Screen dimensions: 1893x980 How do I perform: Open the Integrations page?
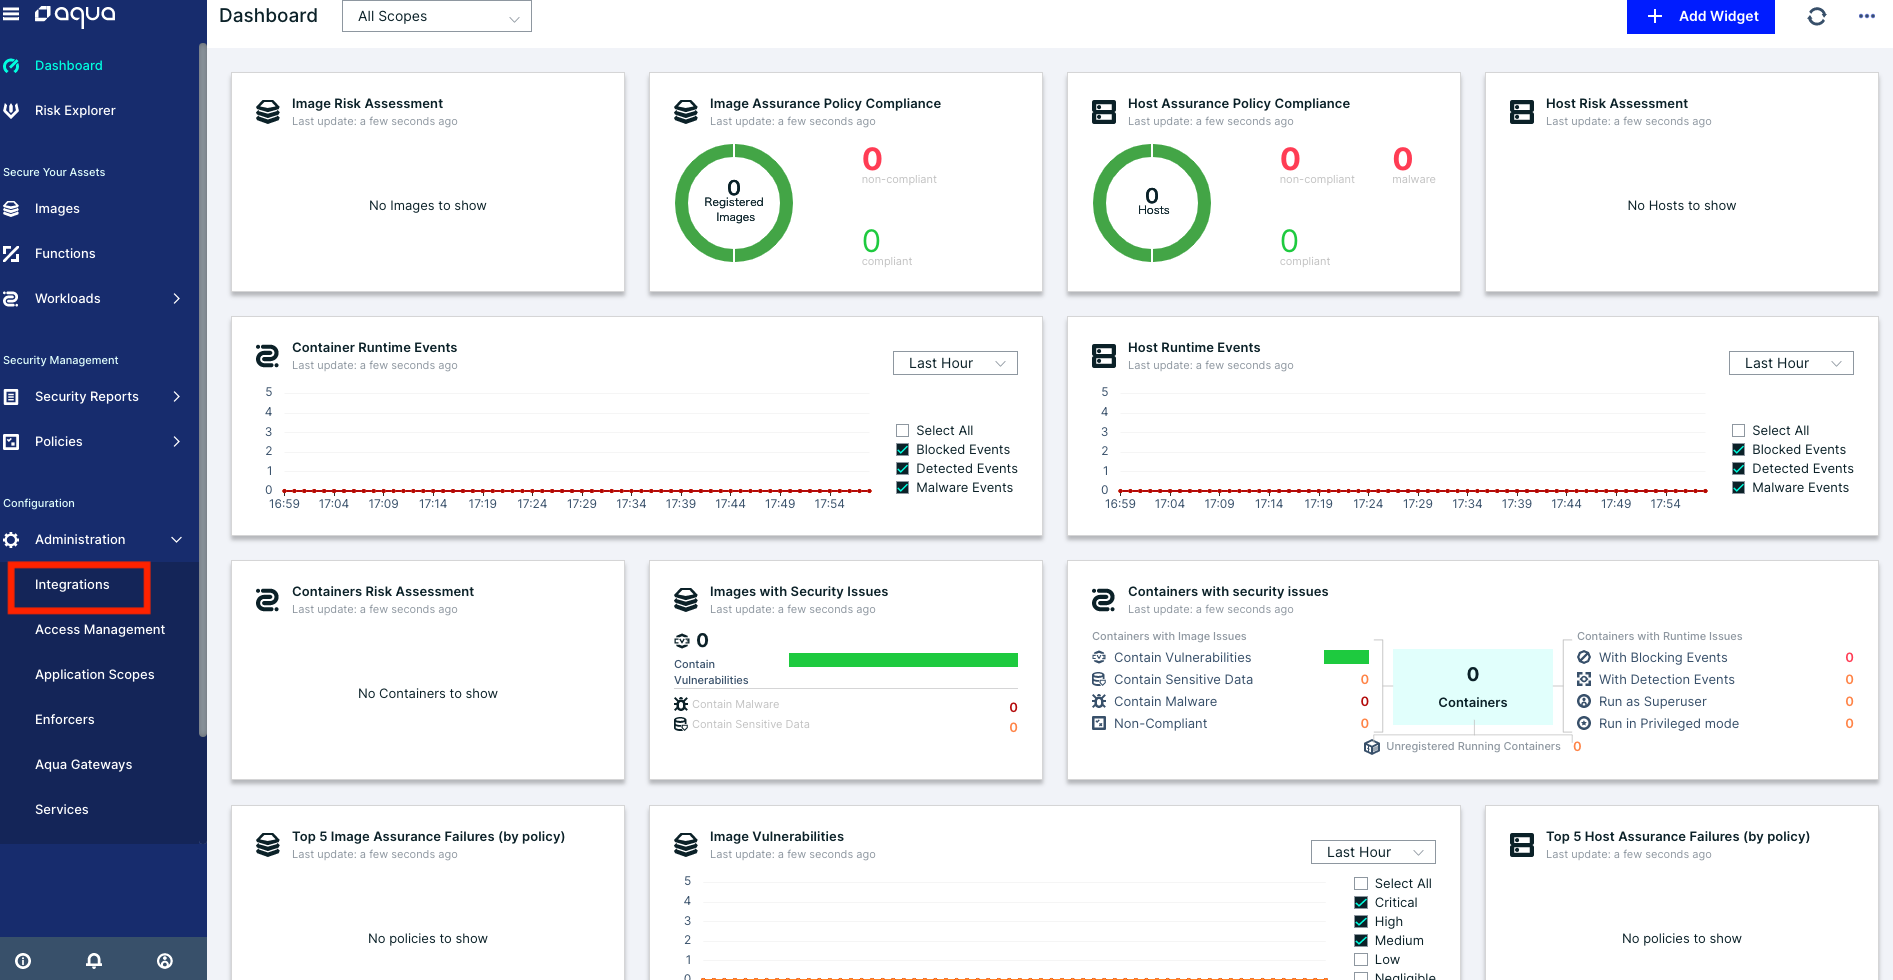tap(72, 584)
